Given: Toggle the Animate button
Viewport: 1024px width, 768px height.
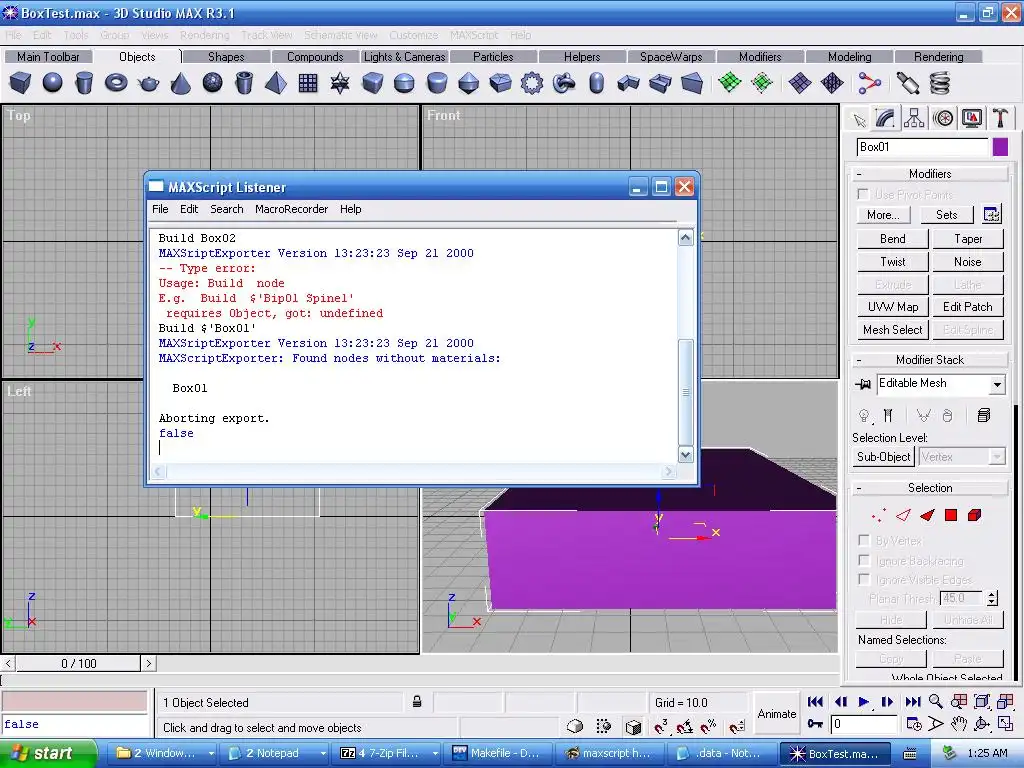Looking at the screenshot, I should (x=776, y=714).
